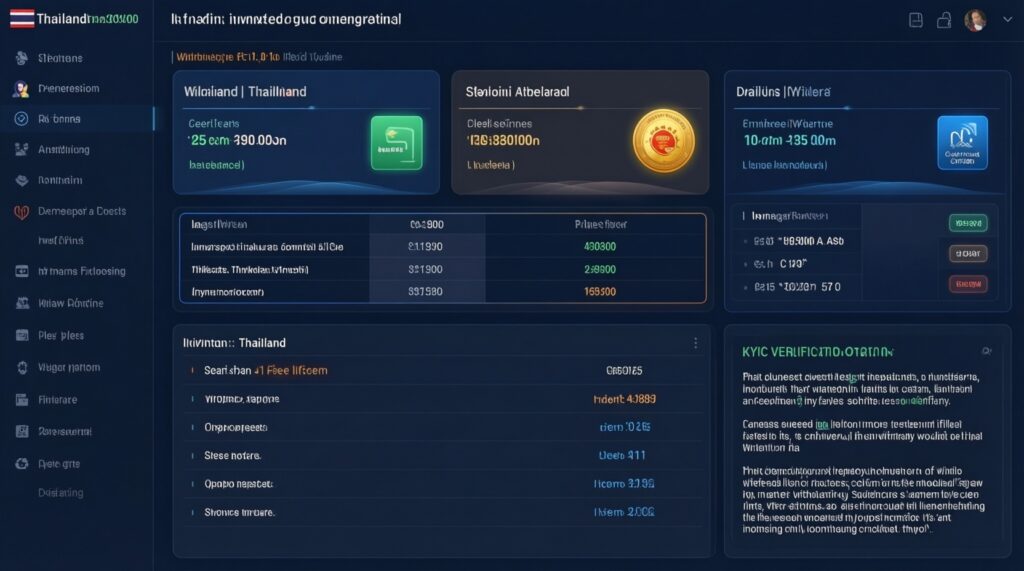Click the hdent 4.1888 value
This screenshot has width=1024, height=571.
624,399
